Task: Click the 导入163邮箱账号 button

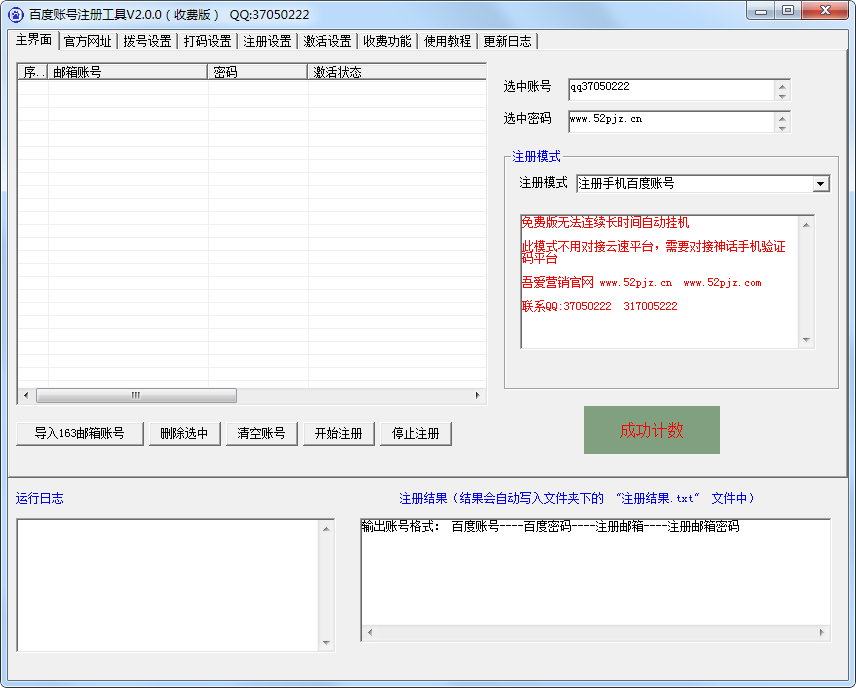Action: 79,433
